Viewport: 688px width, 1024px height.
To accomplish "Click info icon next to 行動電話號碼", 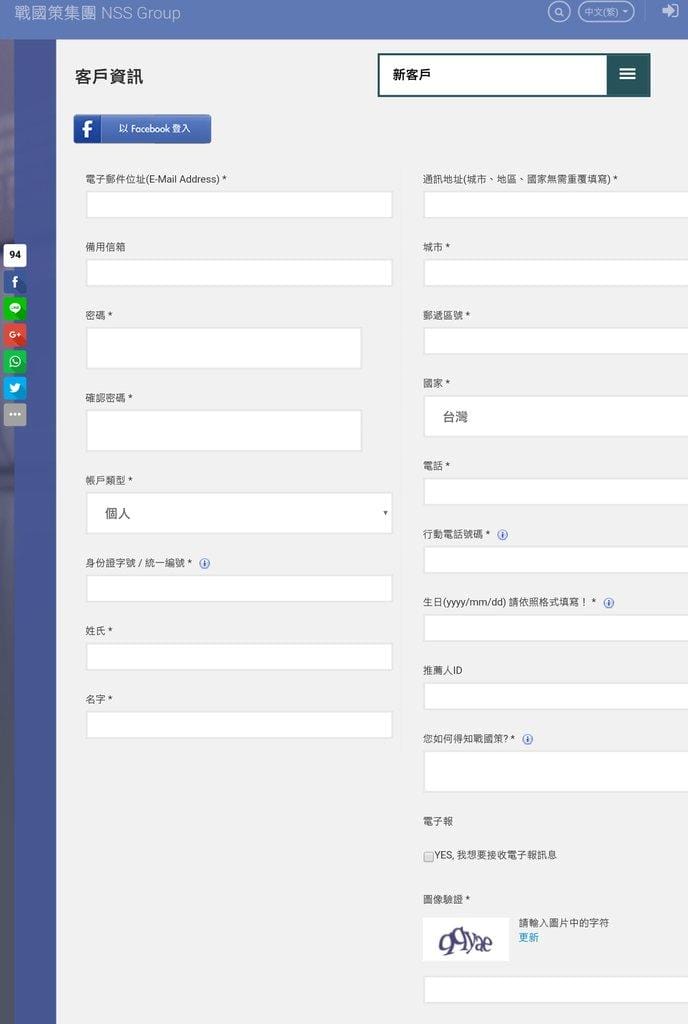I will [503, 534].
